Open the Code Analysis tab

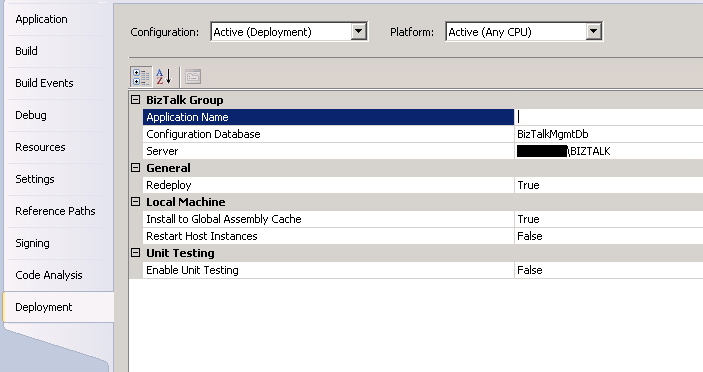coord(49,275)
